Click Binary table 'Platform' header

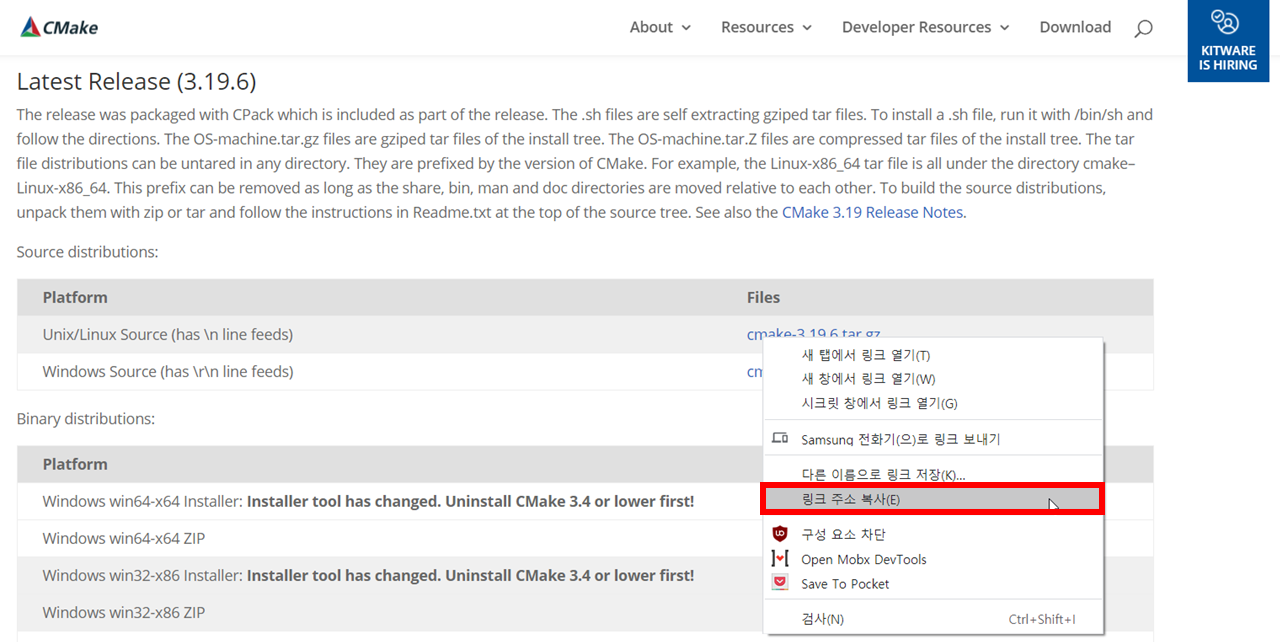[x=75, y=464]
